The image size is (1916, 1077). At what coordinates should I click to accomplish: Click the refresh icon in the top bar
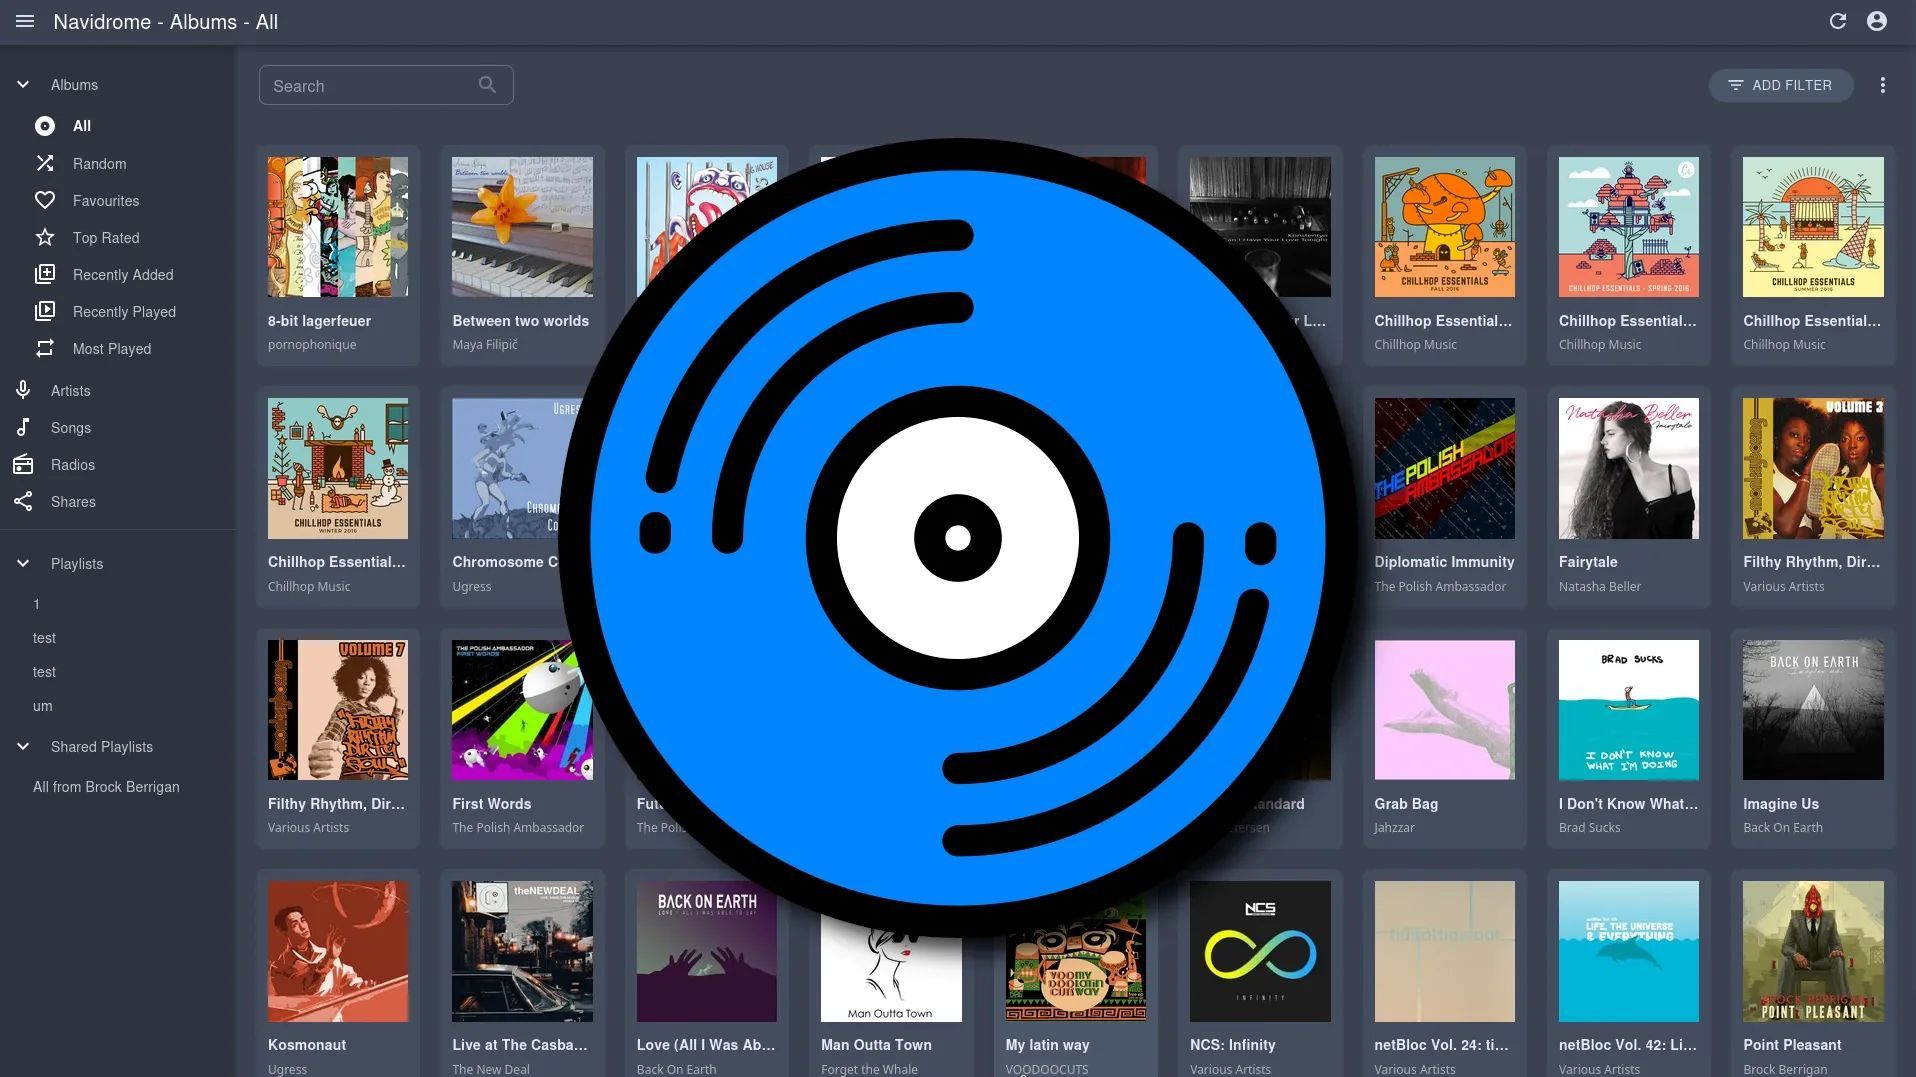[x=1838, y=21]
